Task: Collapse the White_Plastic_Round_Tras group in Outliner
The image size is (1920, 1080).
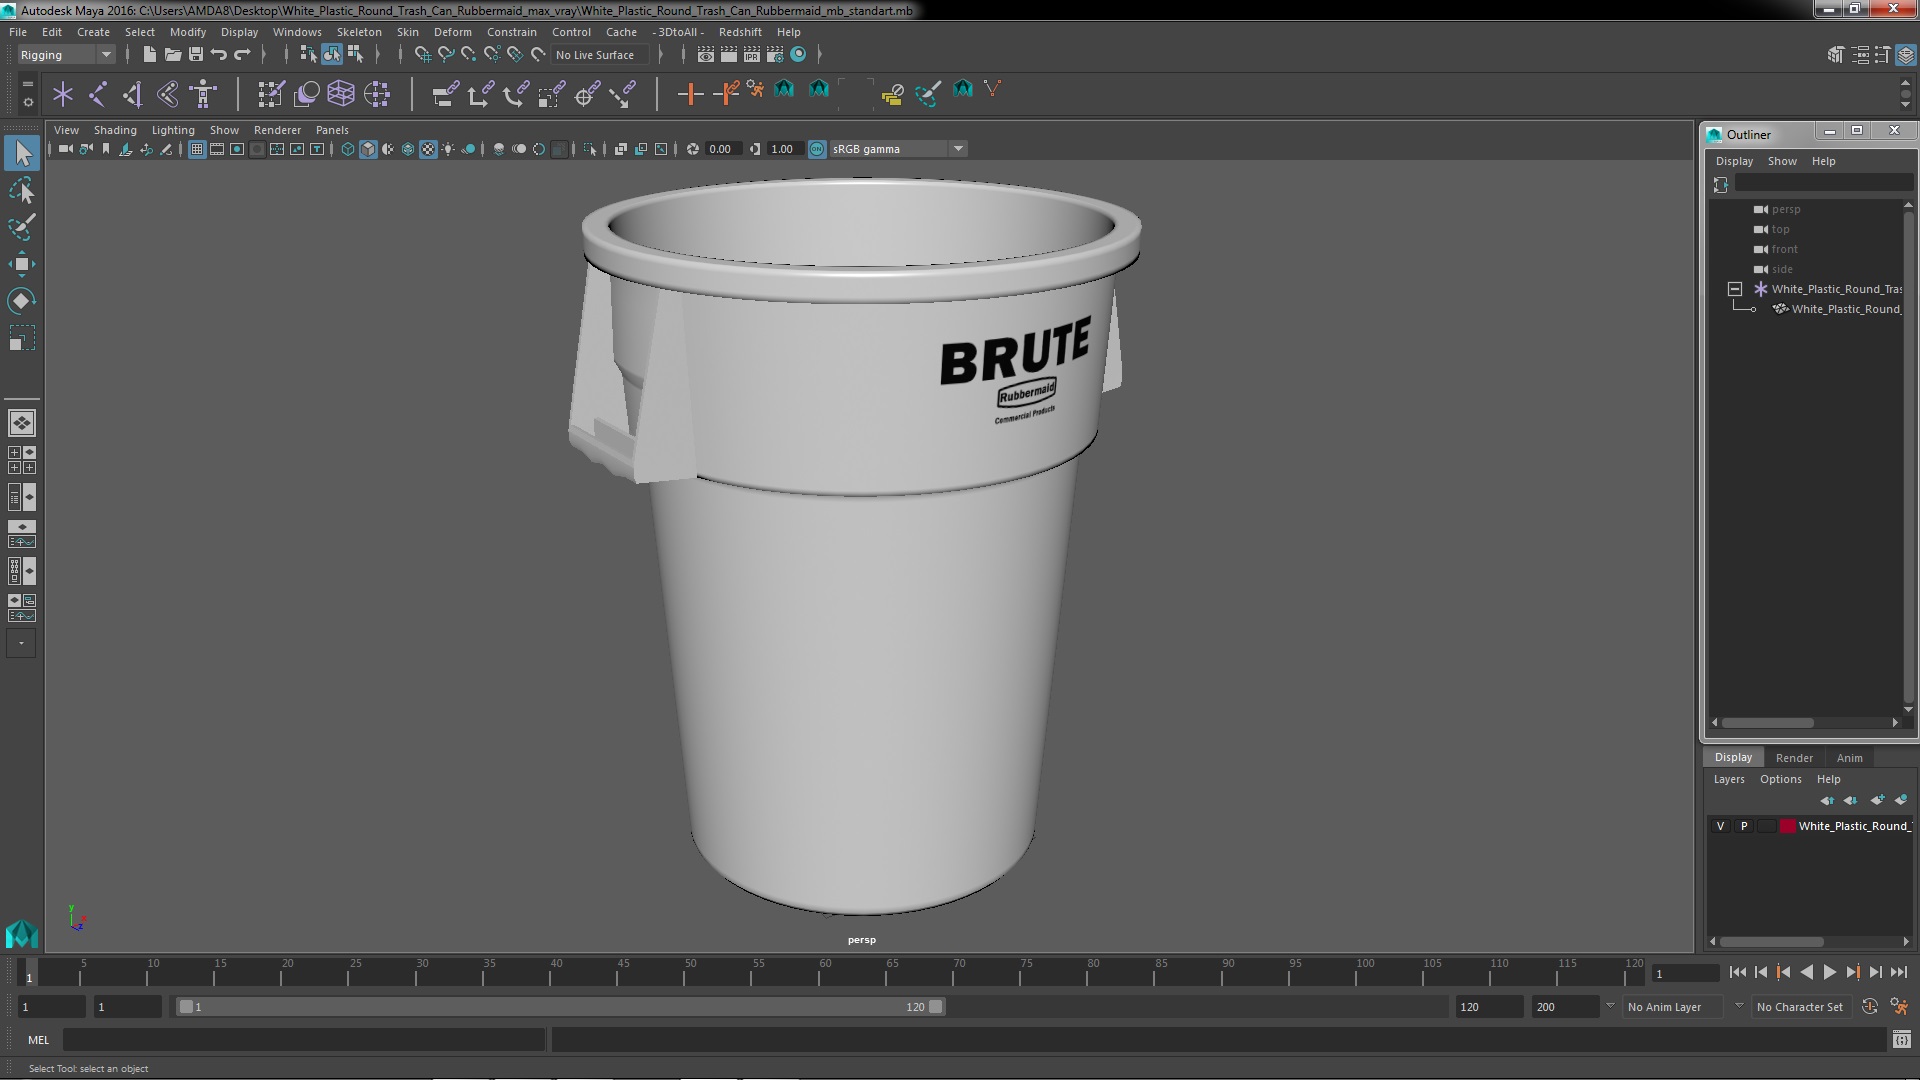Action: (x=1735, y=289)
